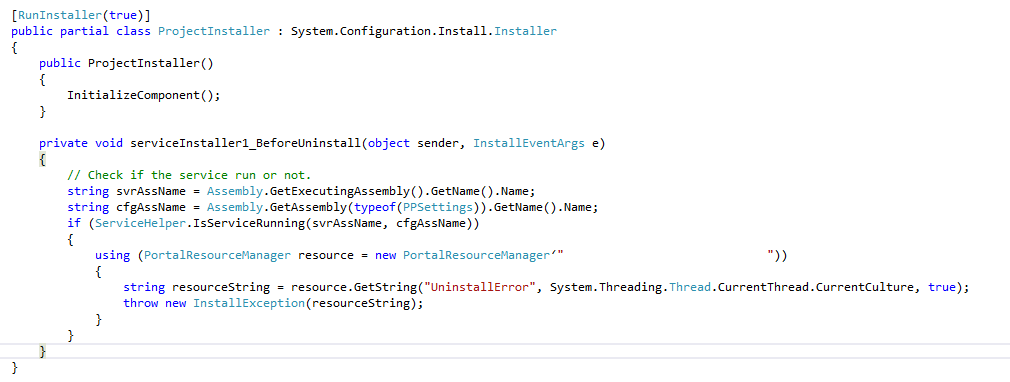This screenshot has width=1010, height=382.
Task: Select the InstallEventArgs parameter type
Action: click(x=529, y=143)
